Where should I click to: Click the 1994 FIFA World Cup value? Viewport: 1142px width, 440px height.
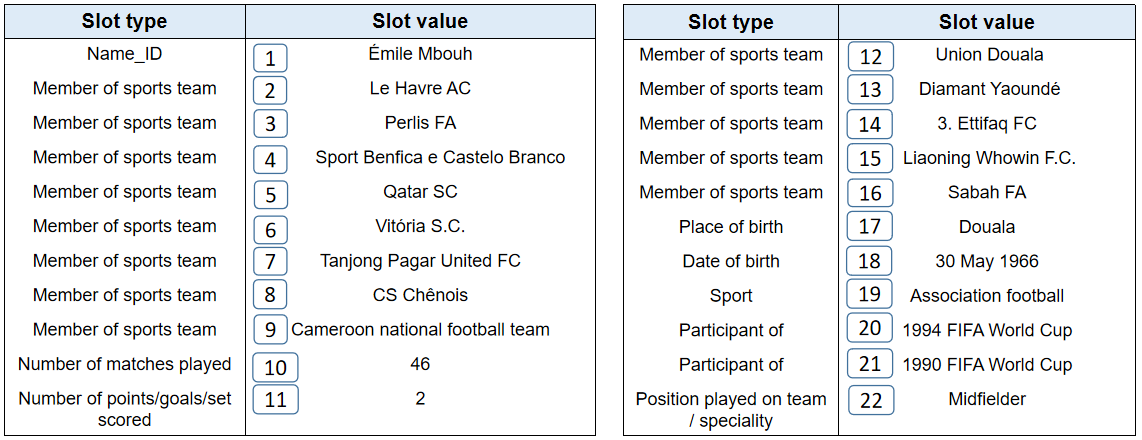(986, 330)
